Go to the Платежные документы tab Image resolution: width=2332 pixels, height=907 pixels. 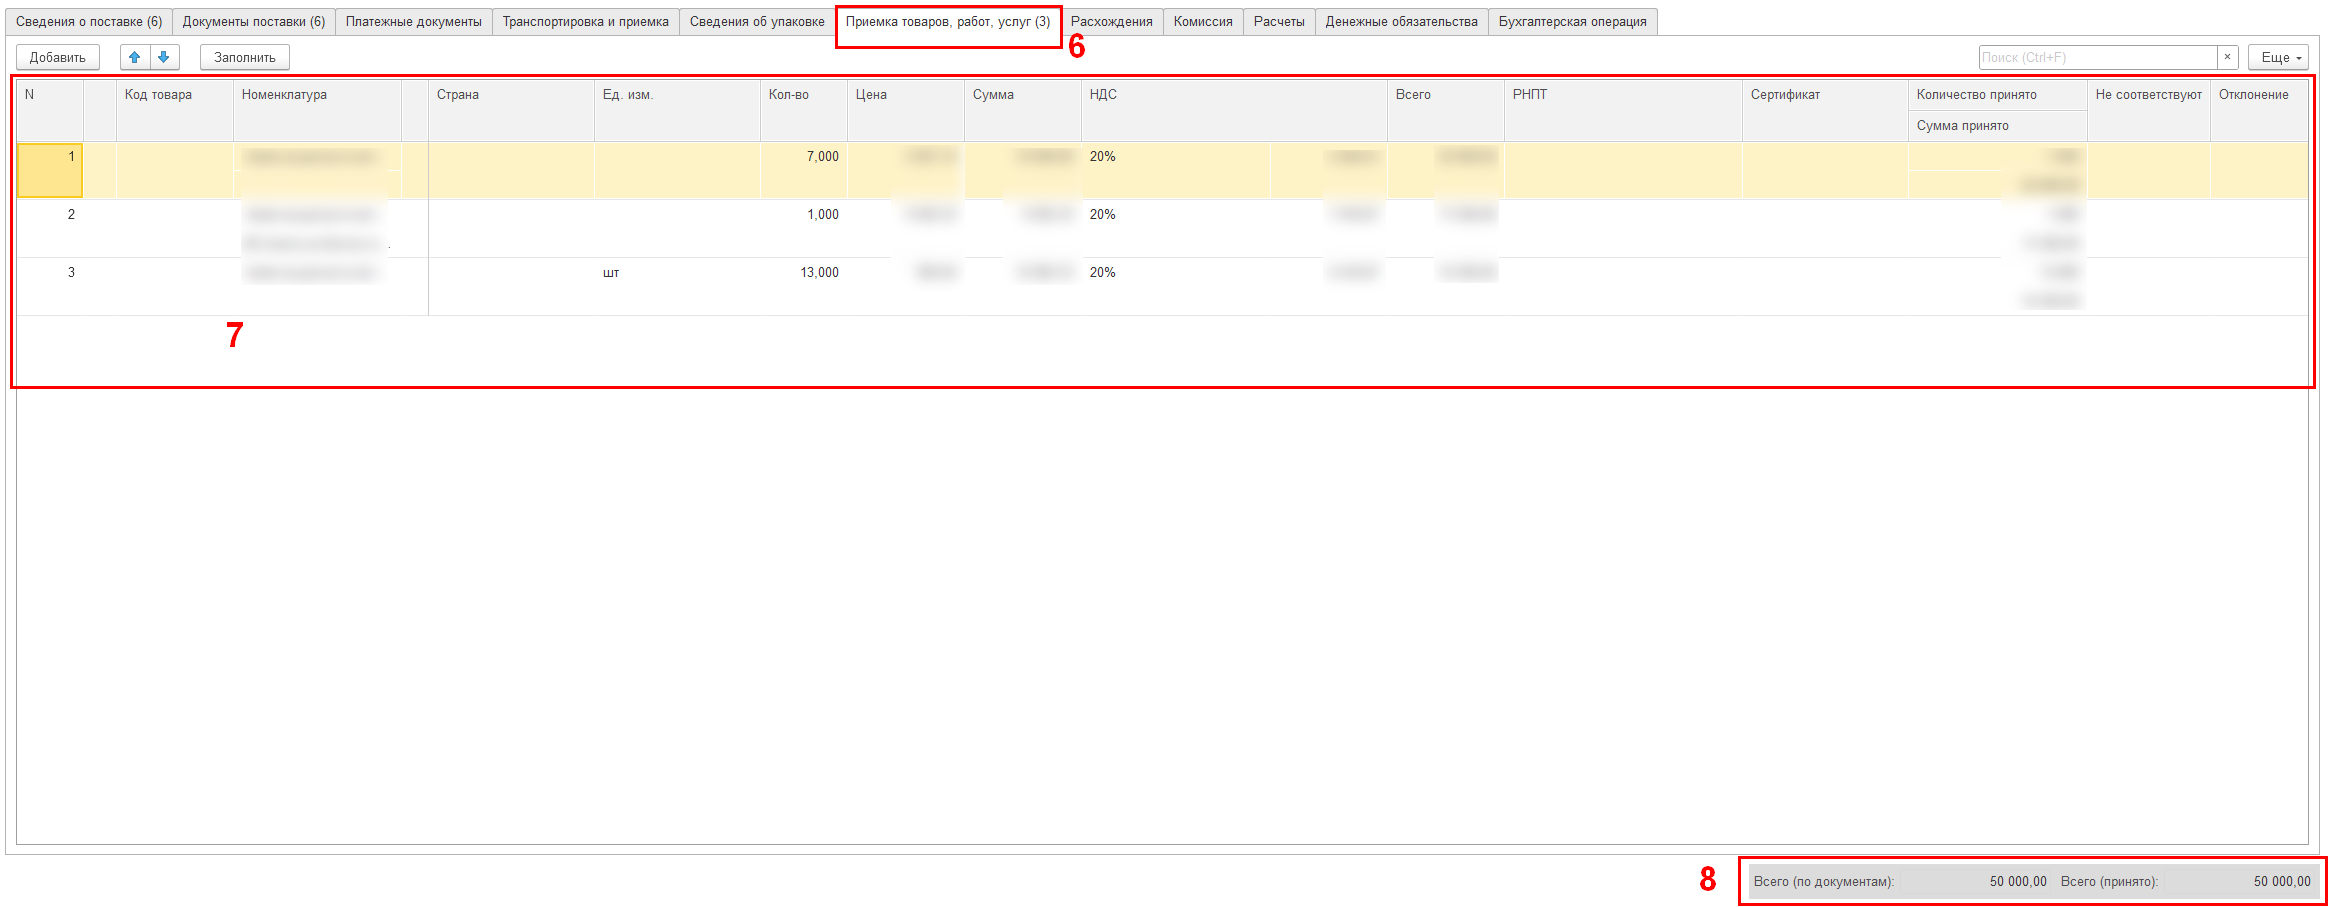pyautogui.click(x=413, y=22)
